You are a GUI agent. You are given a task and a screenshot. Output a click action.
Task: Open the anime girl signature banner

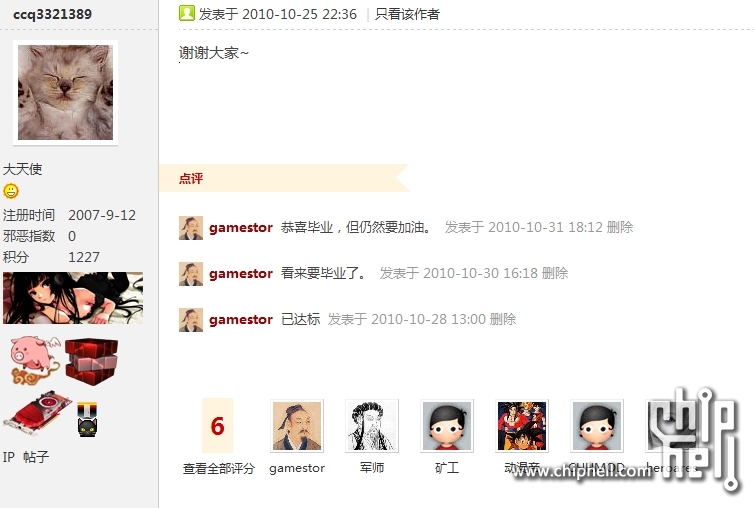(x=73, y=298)
